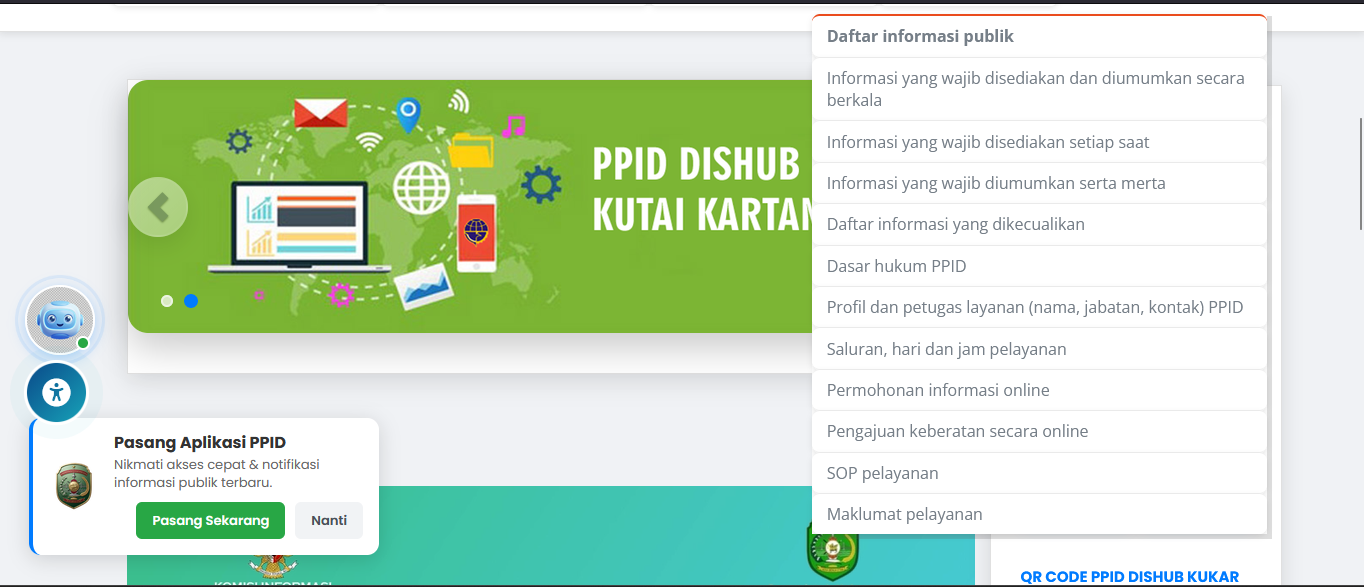Viewport: 1364px width, 587px height.
Task: Open Daftar informasi yang dikecualikan
Action: coord(1040,224)
